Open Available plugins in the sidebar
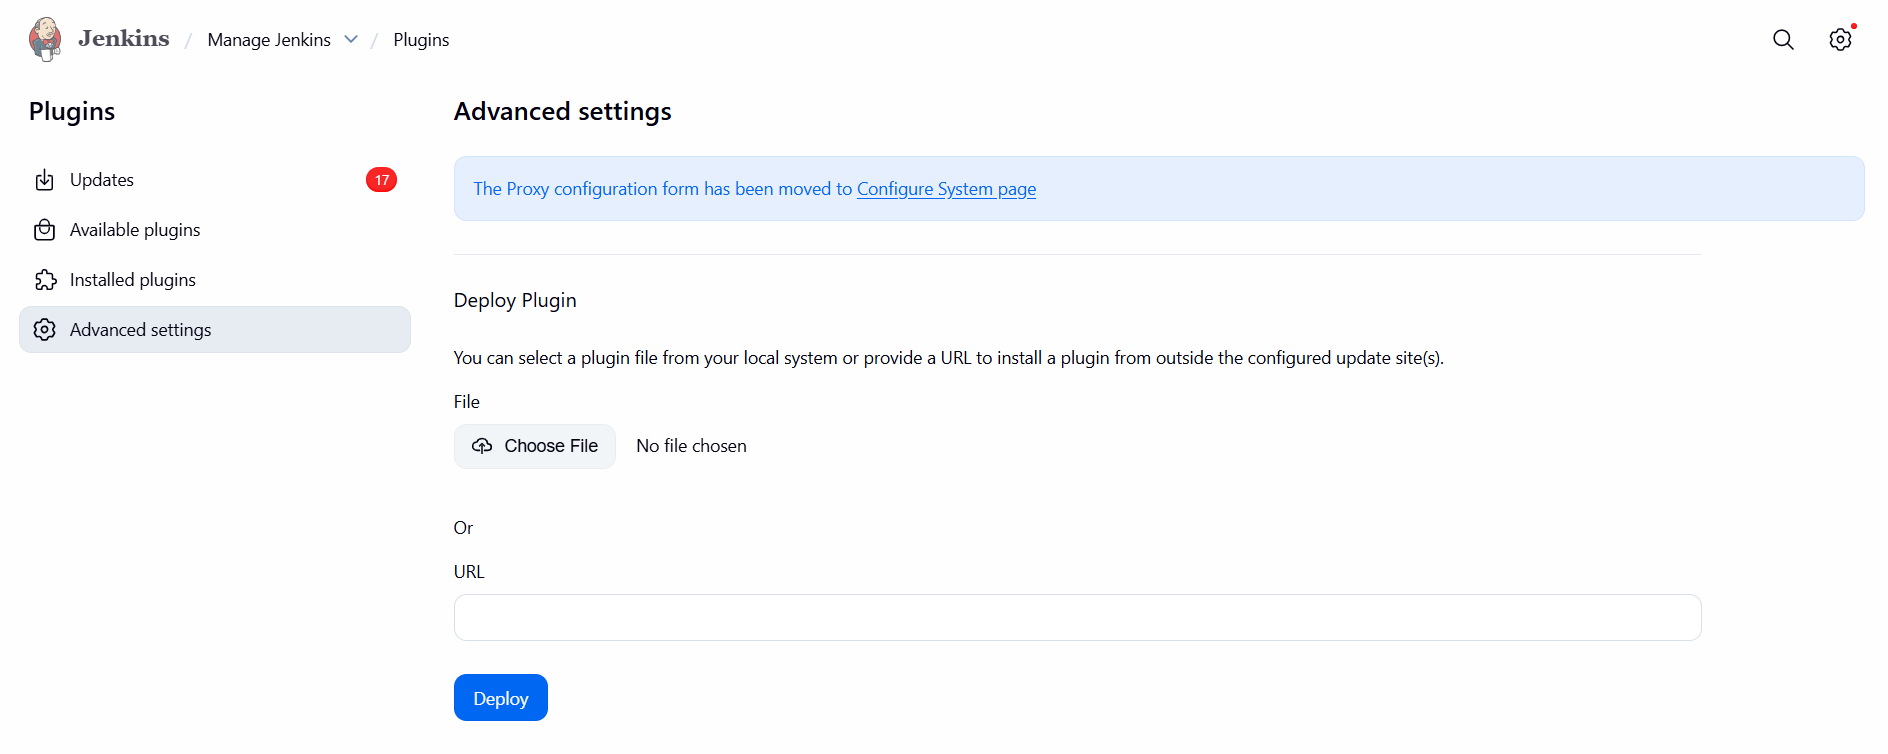This screenshot has width=1888, height=754. [x=215, y=230]
